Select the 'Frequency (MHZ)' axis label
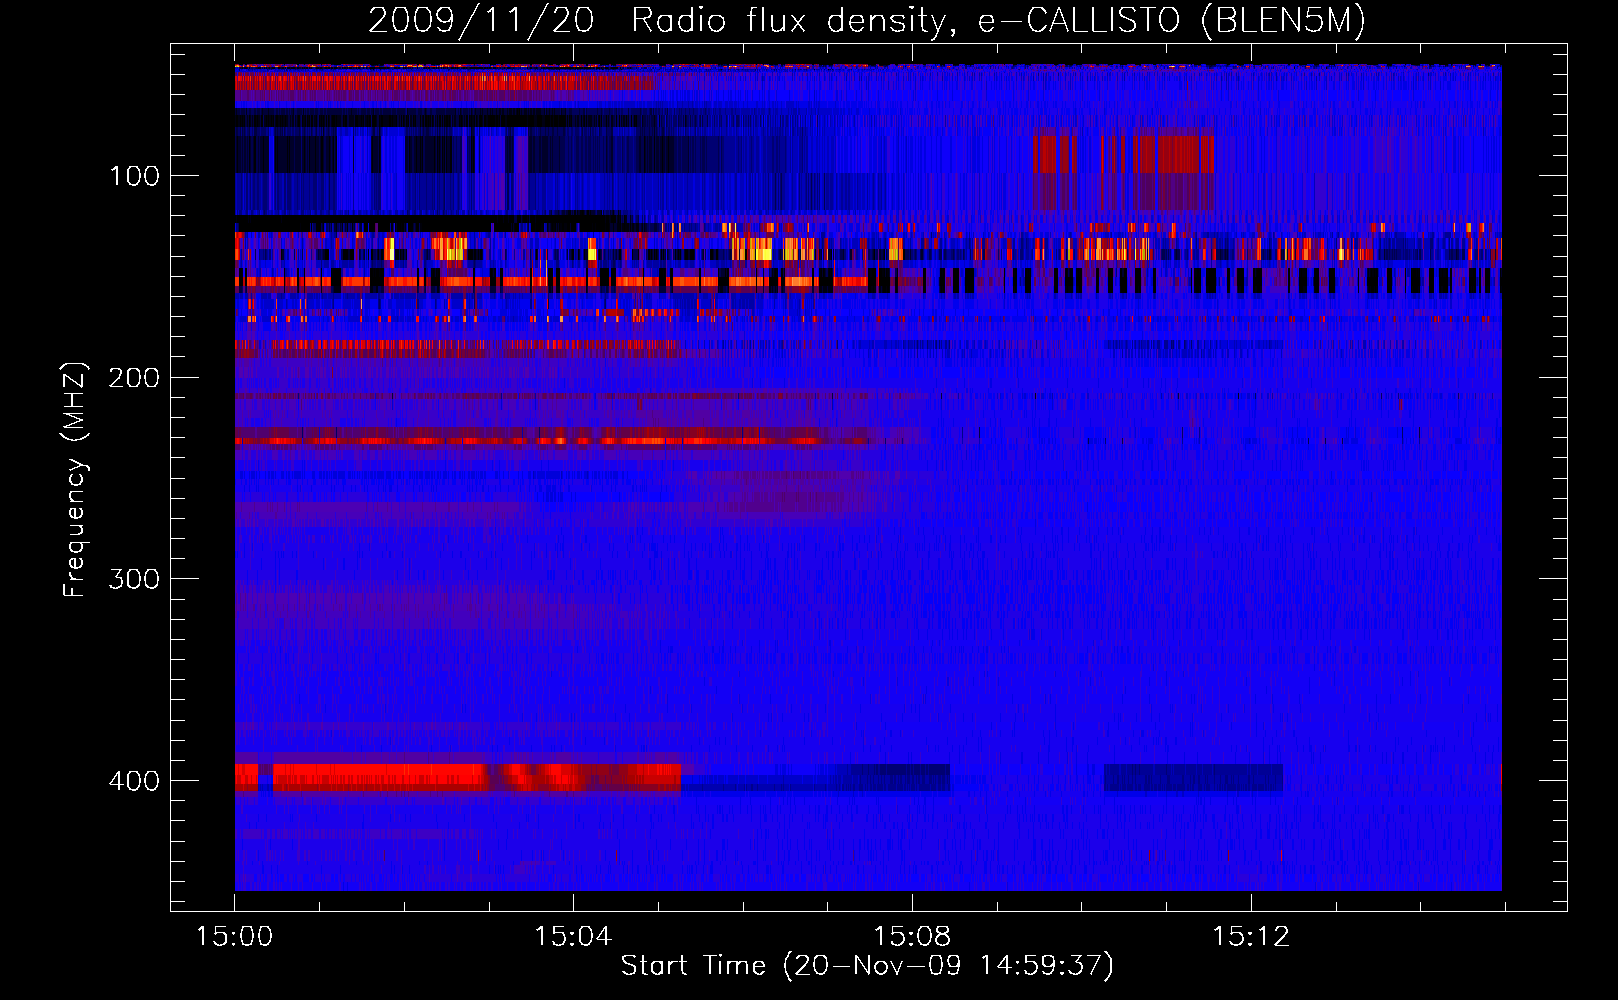Image resolution: width=1618 pixels, height=1000 pixels. (75, 479)
